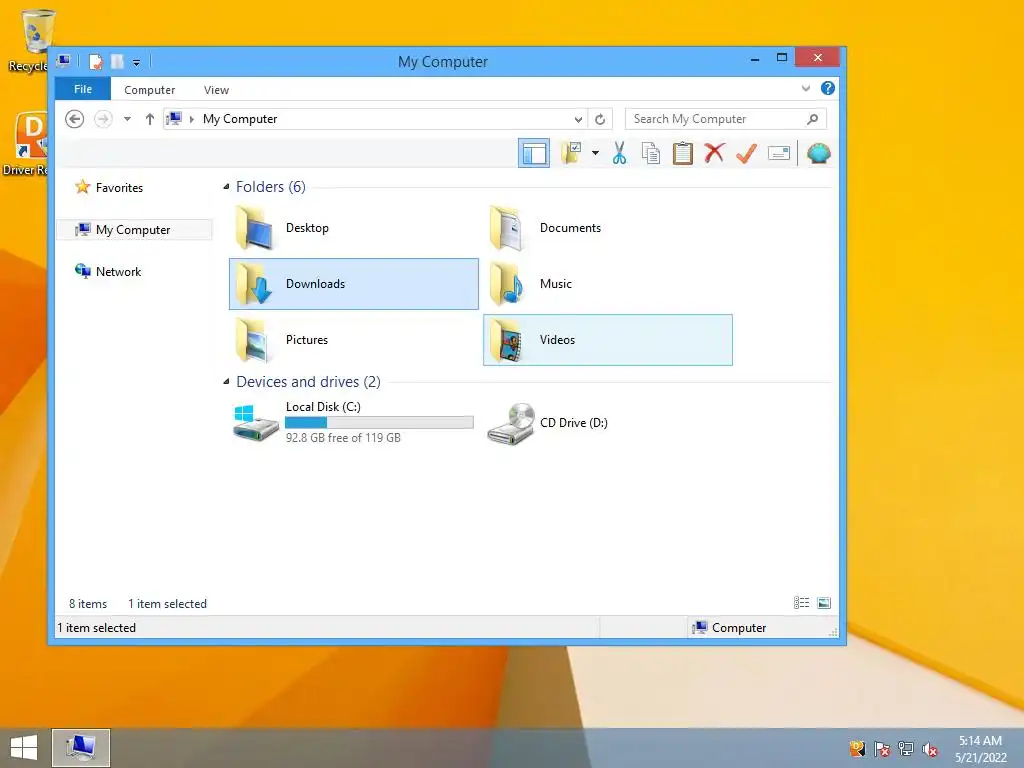Open the View ribbon tab
Viewport: 1024px width, 768px height.
pyautogui.click(x=216, y=89)
